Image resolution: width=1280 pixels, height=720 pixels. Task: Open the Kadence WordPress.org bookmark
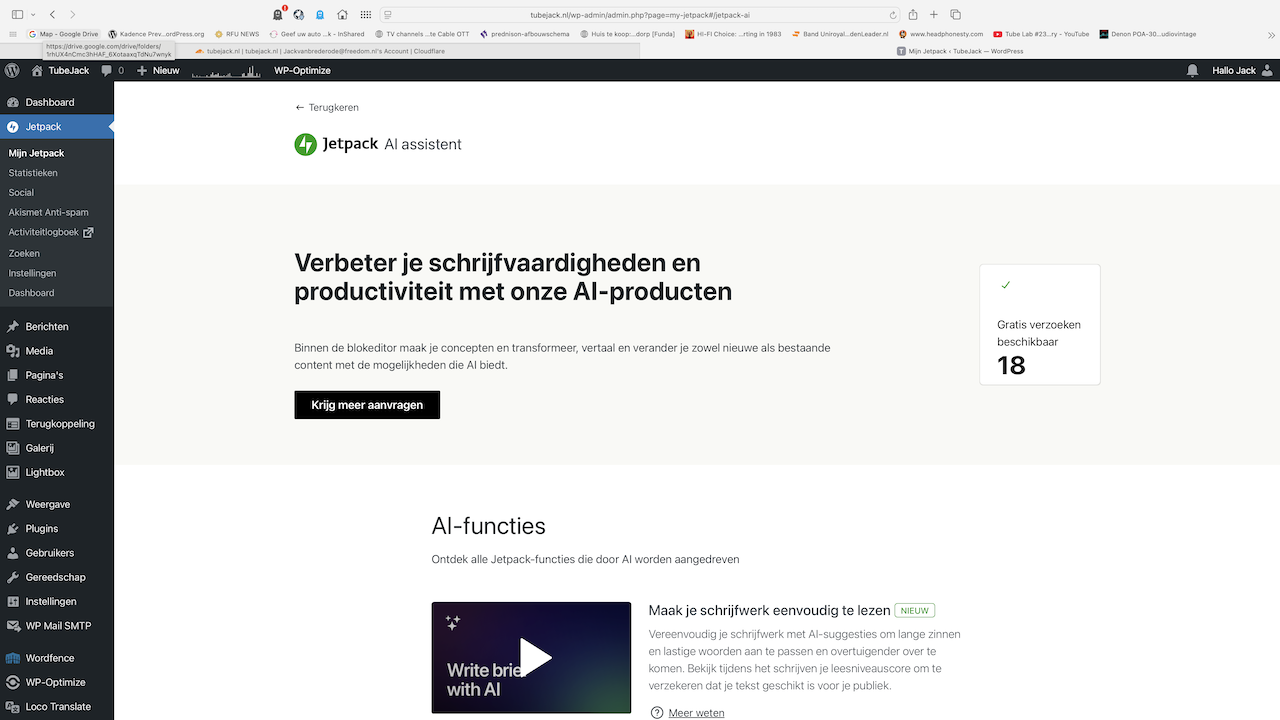[156, 34]
